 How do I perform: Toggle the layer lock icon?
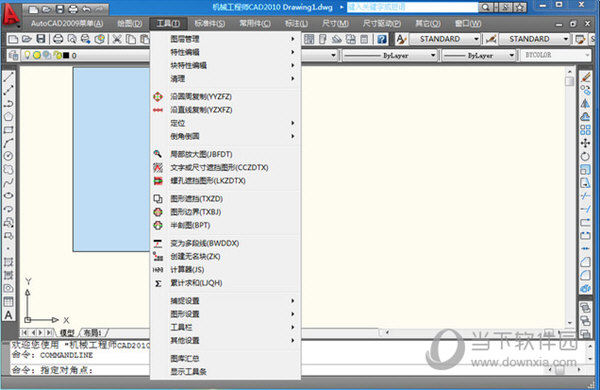pyautogui.click(x=57, y=55)
